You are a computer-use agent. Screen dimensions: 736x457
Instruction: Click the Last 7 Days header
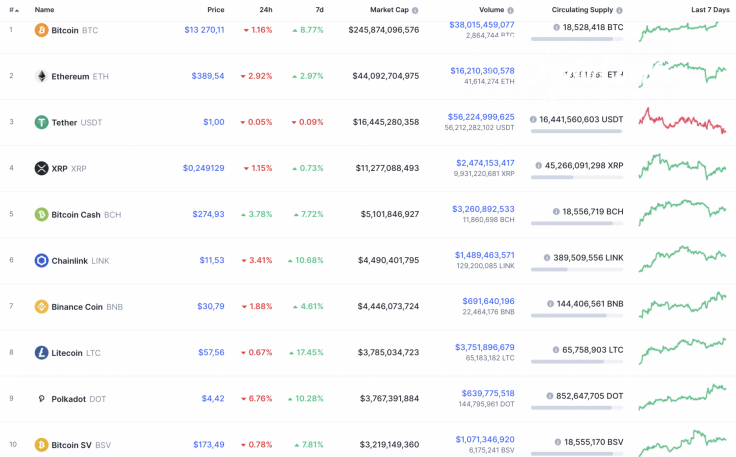(710, 10)
